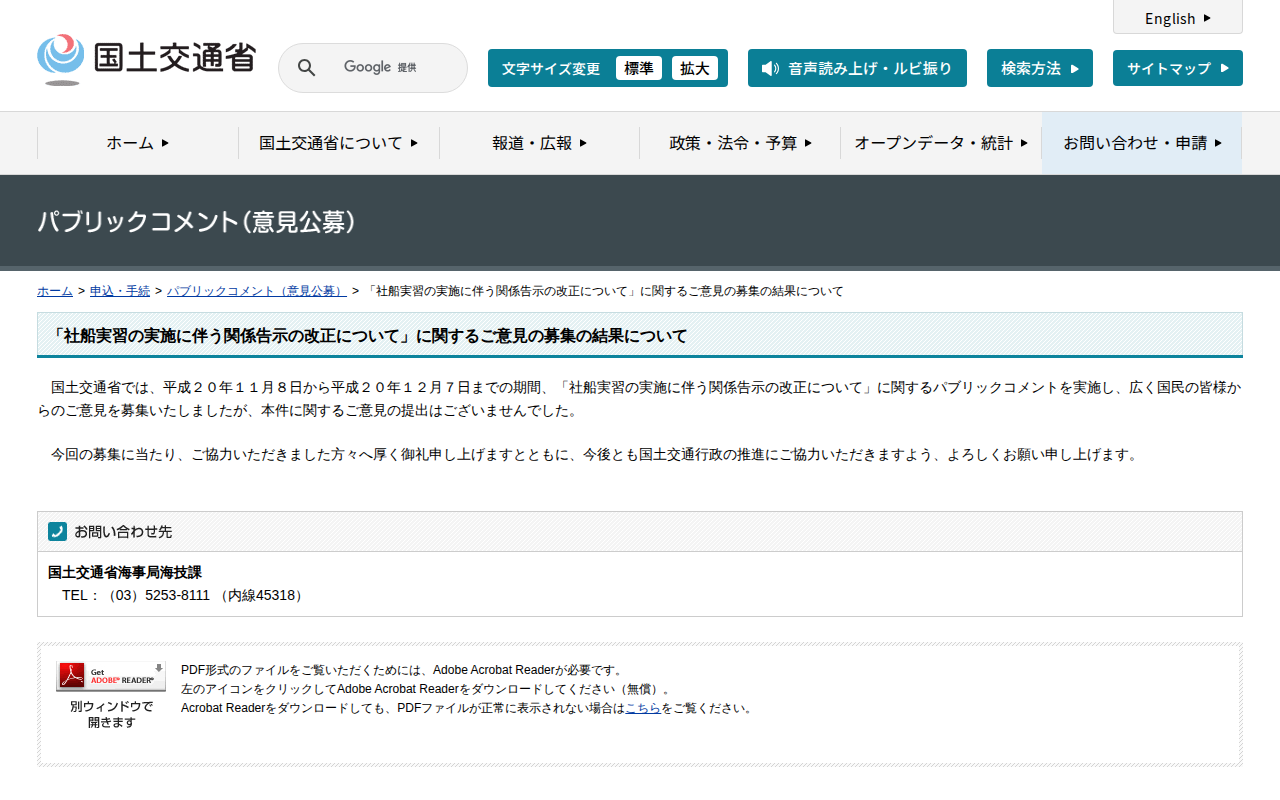Open 国土交通省について menu

pos(339,143)
